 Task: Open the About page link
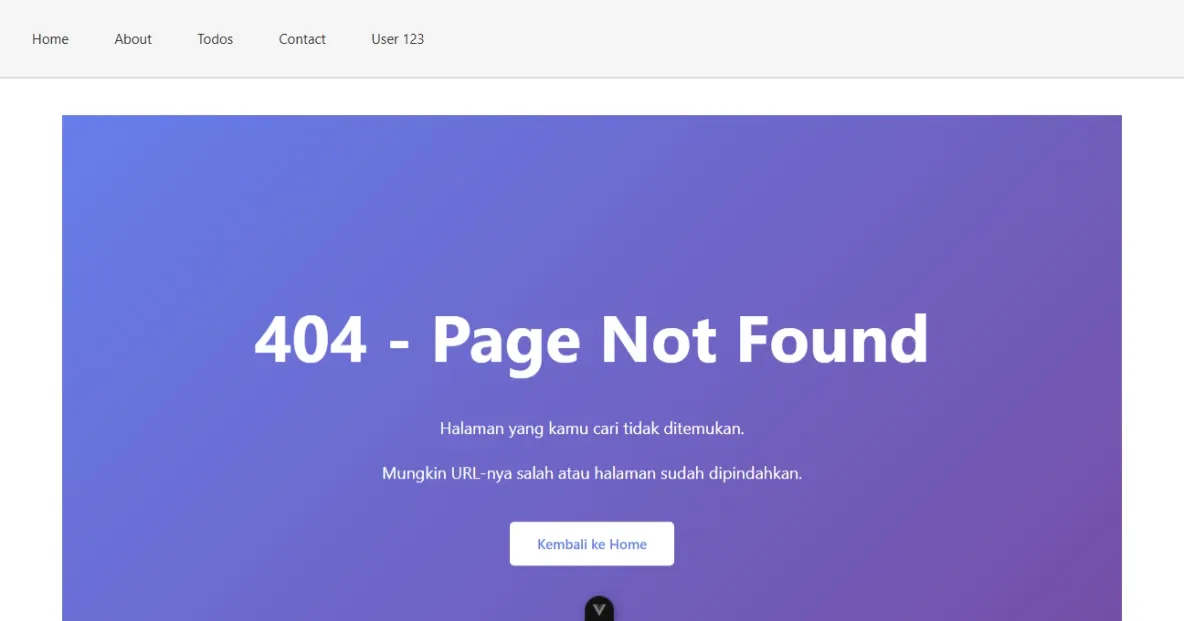[x=133, y=39]
